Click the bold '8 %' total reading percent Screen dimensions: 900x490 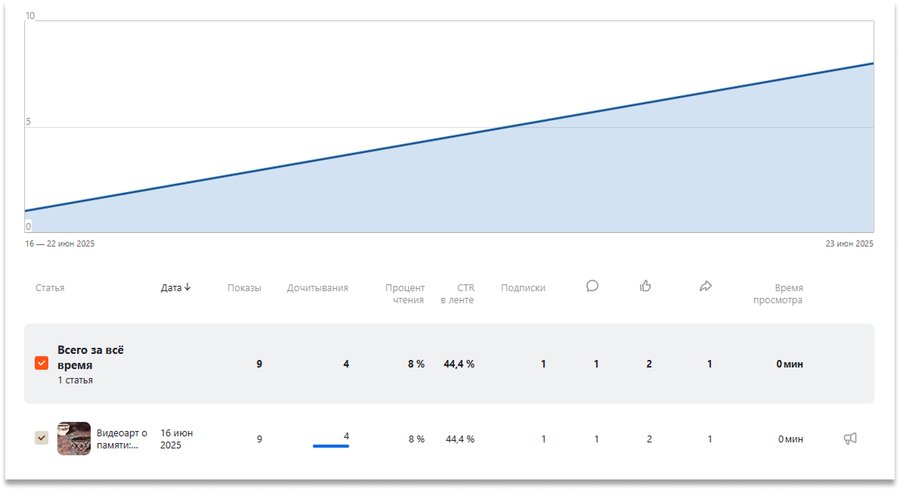pos(416,364)
